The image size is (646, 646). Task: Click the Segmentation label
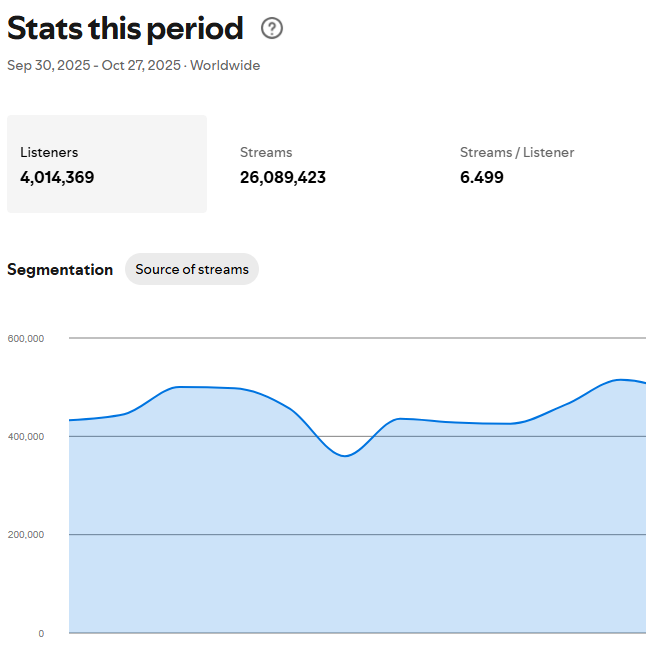click(60, 270)
